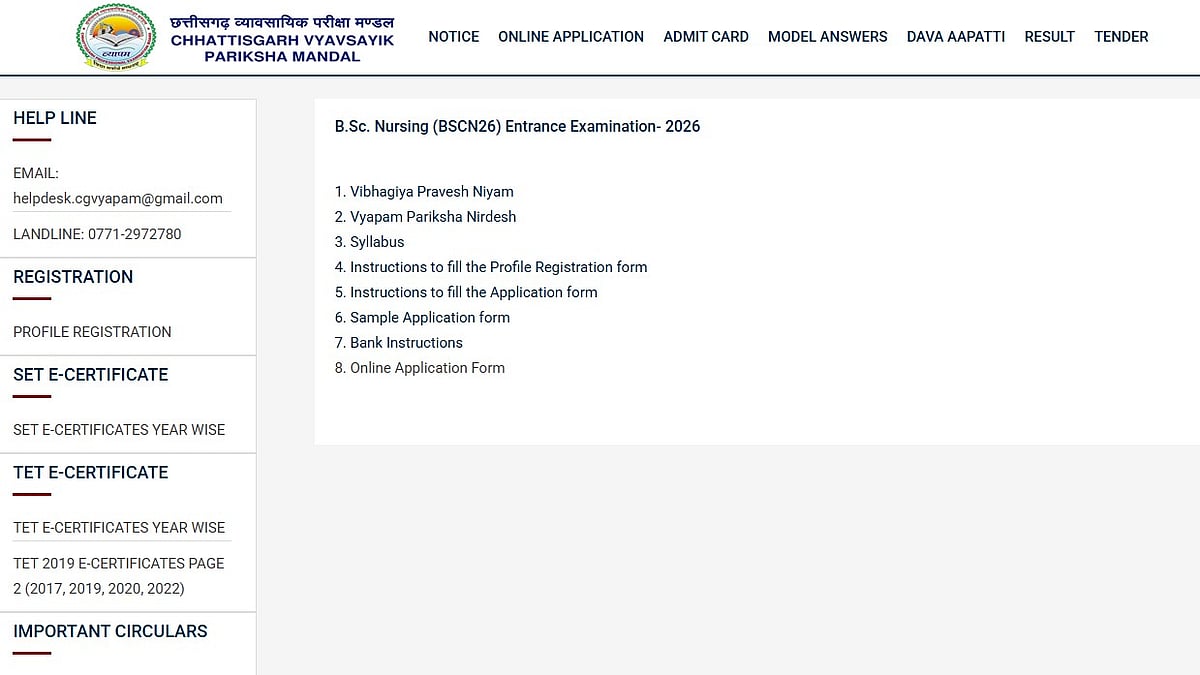Open TET 2019 E-CERTIFICATES PAGE 2 link
Image resolution: width=1200 pixels, height=675 pixels.
[118, 576]
